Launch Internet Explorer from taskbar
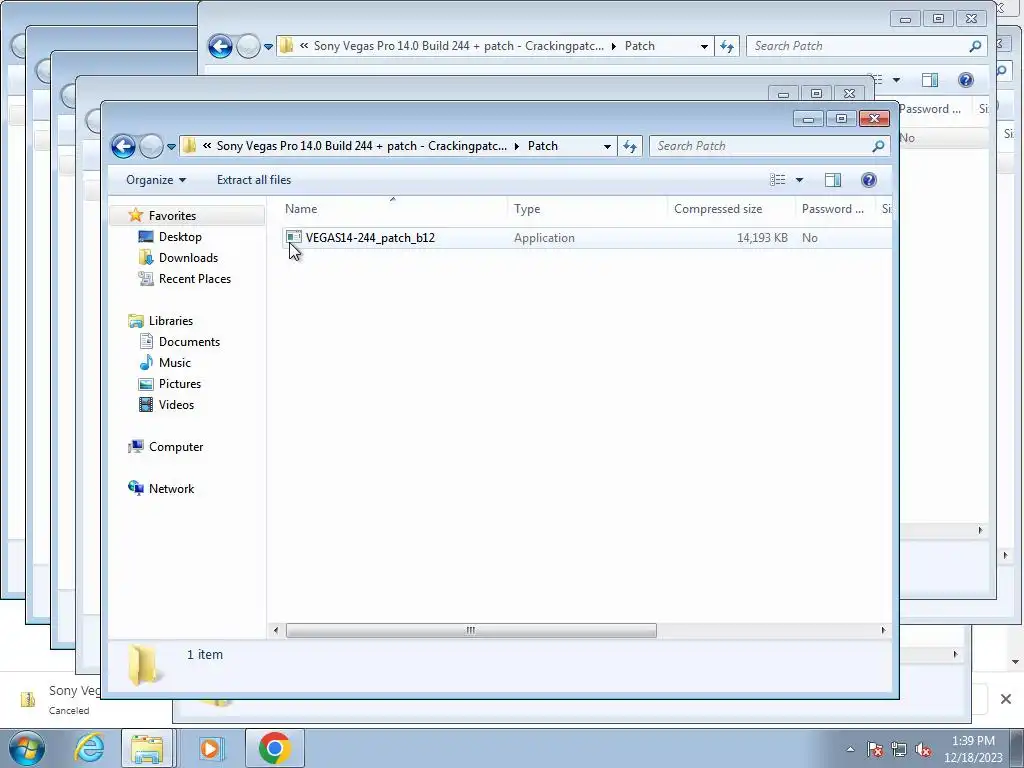 89,748
